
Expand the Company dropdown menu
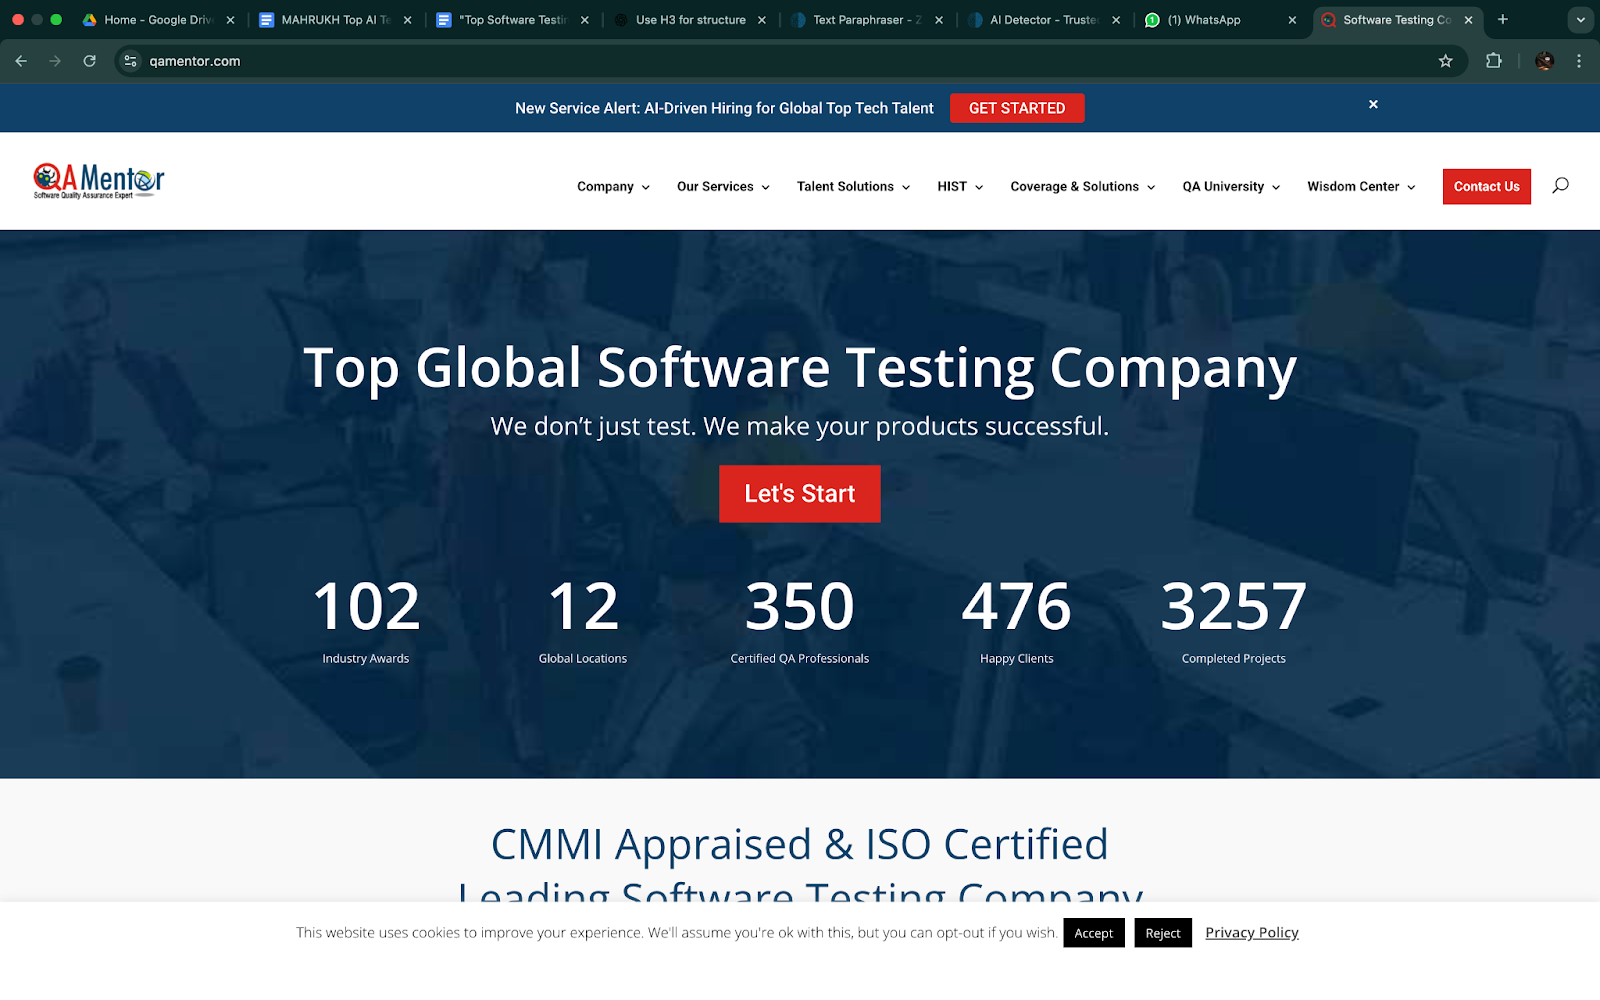tap(613, 187)
